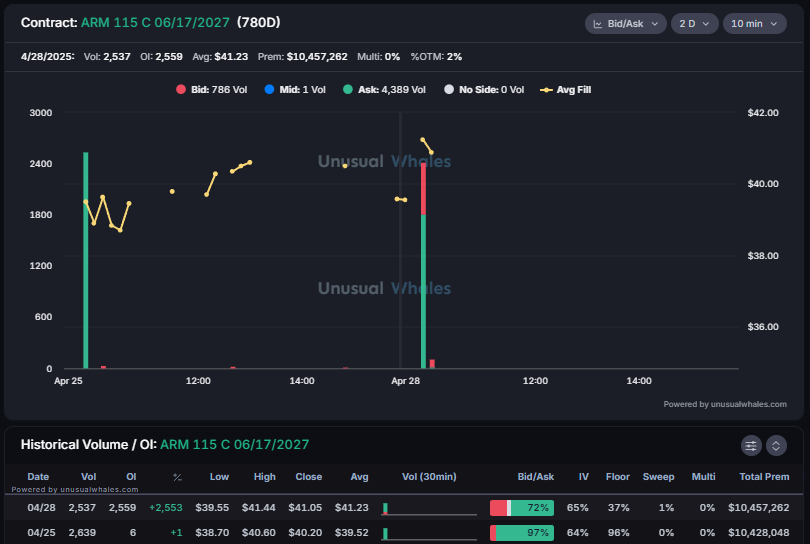Click the 04/28 Vol (30min) mini chart
810x544 pixels.
429,509
